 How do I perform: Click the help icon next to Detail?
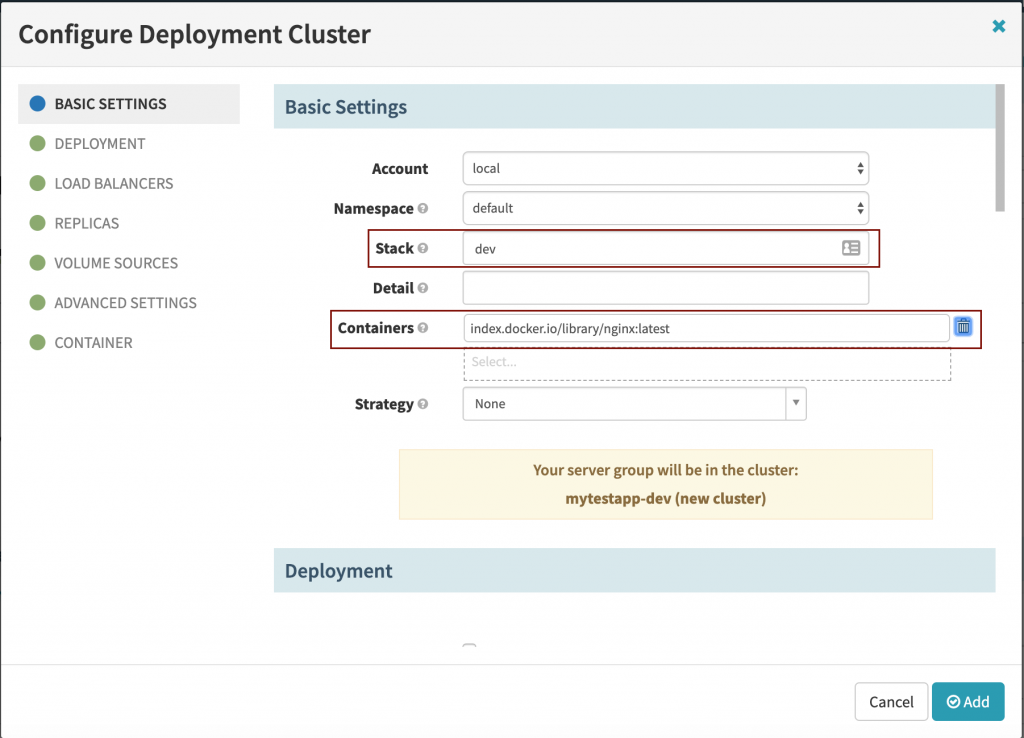click(x=423, y=289)
